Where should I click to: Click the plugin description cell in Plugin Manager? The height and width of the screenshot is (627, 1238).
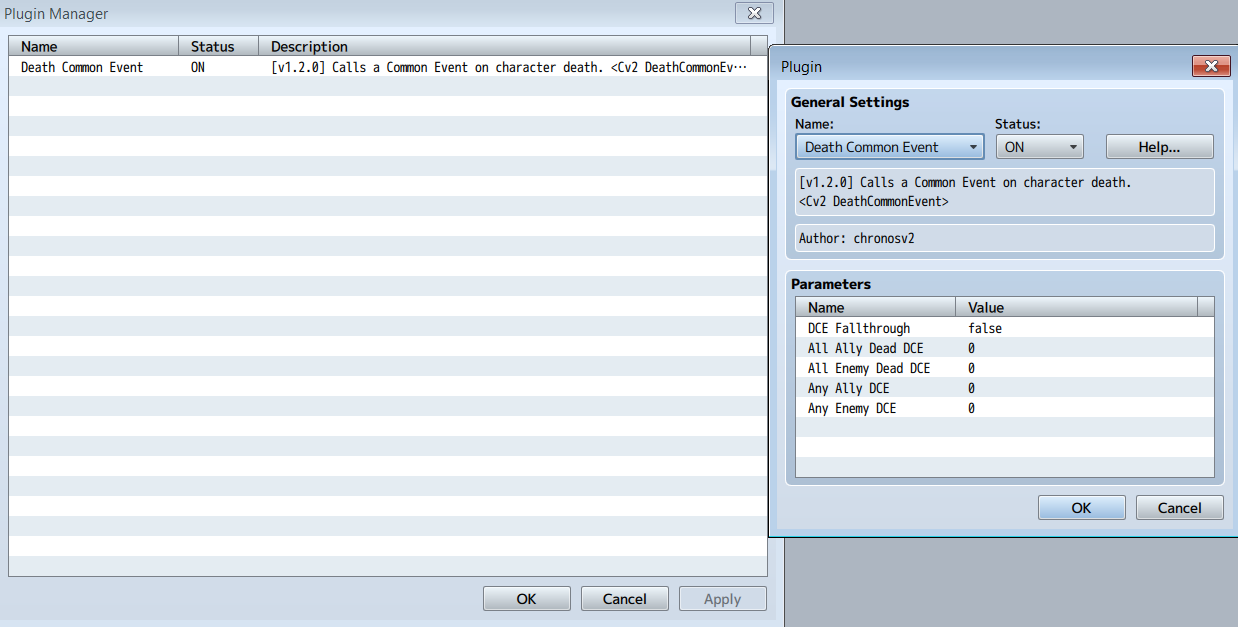509,67
